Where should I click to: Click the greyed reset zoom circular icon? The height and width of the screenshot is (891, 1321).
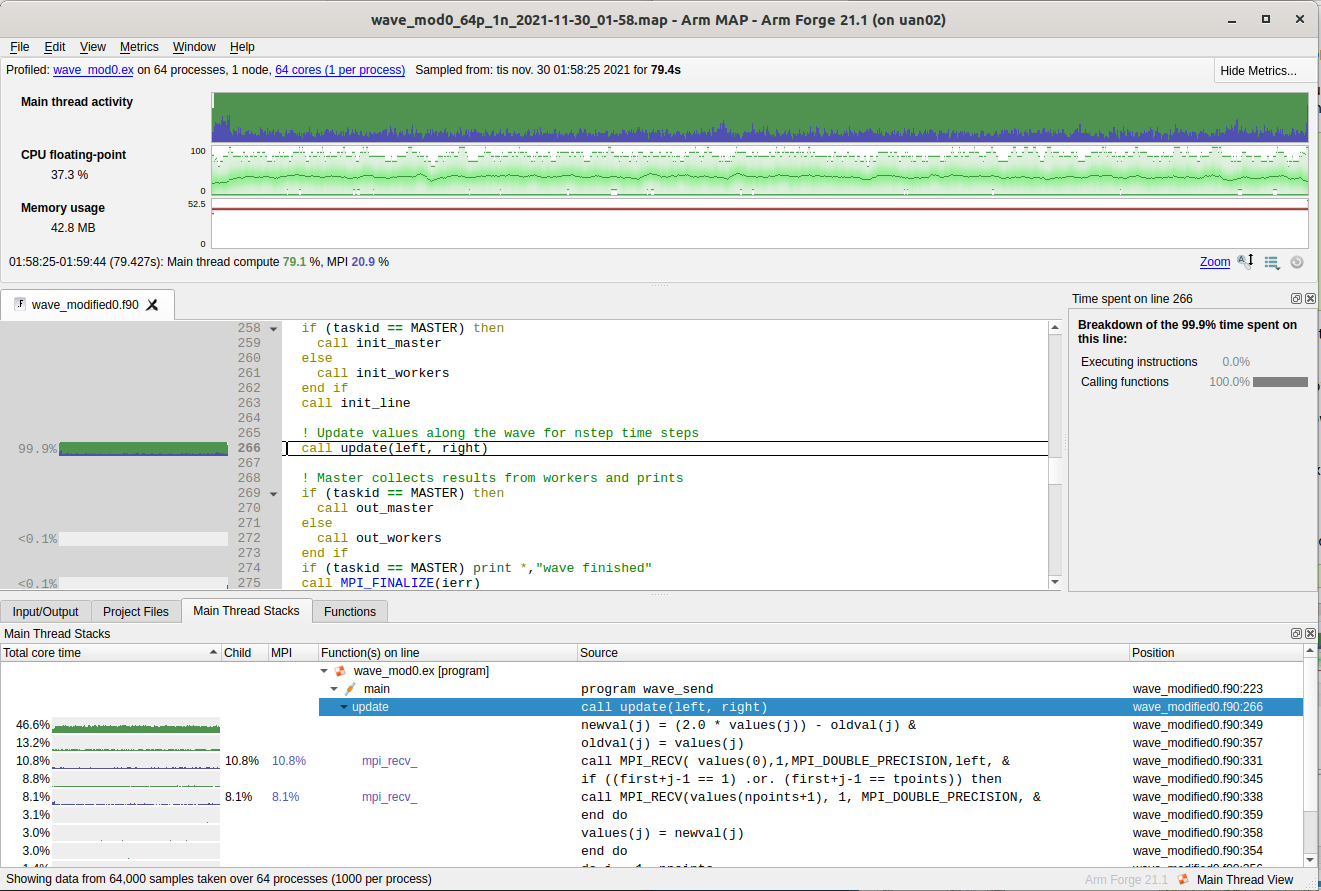pyautogui.click(x=1297, y=262)
